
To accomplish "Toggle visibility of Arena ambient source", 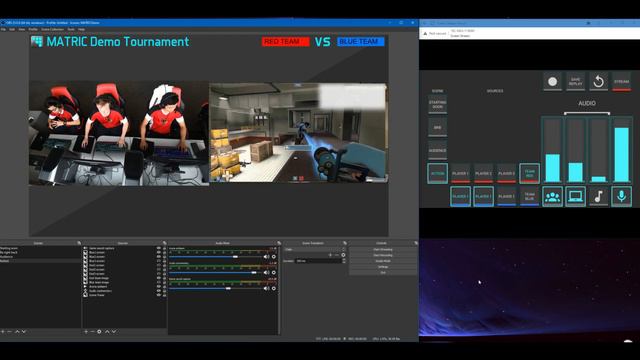I will click(x=159, y=287).
